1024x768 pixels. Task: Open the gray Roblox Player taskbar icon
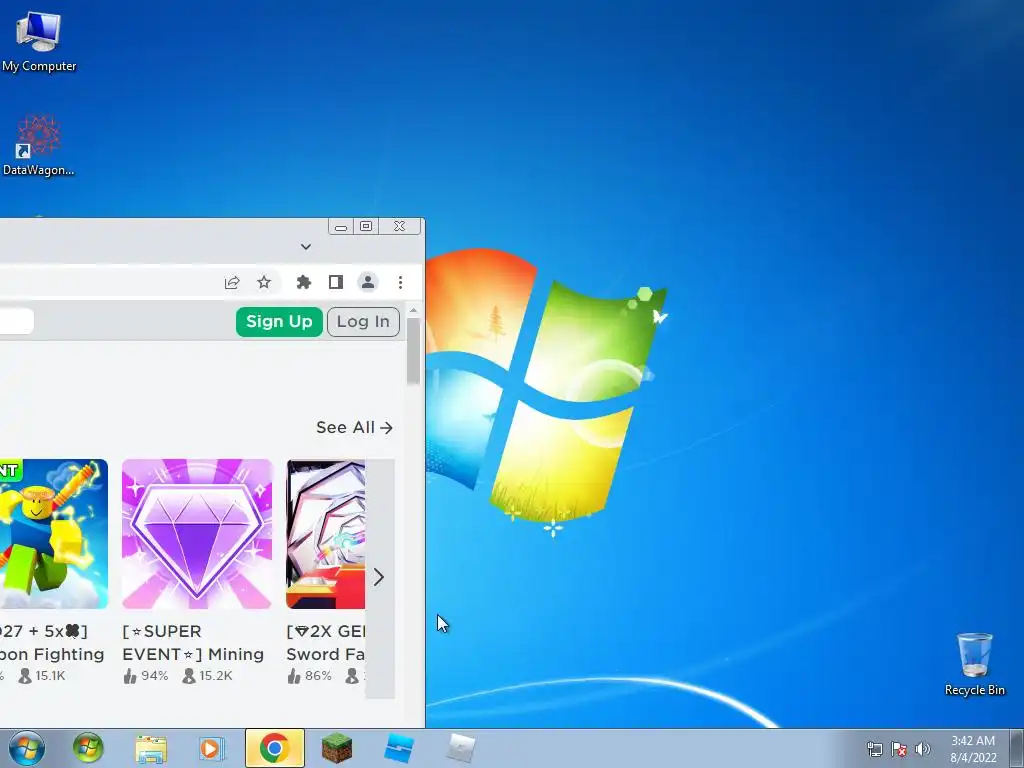pos(460,748)
